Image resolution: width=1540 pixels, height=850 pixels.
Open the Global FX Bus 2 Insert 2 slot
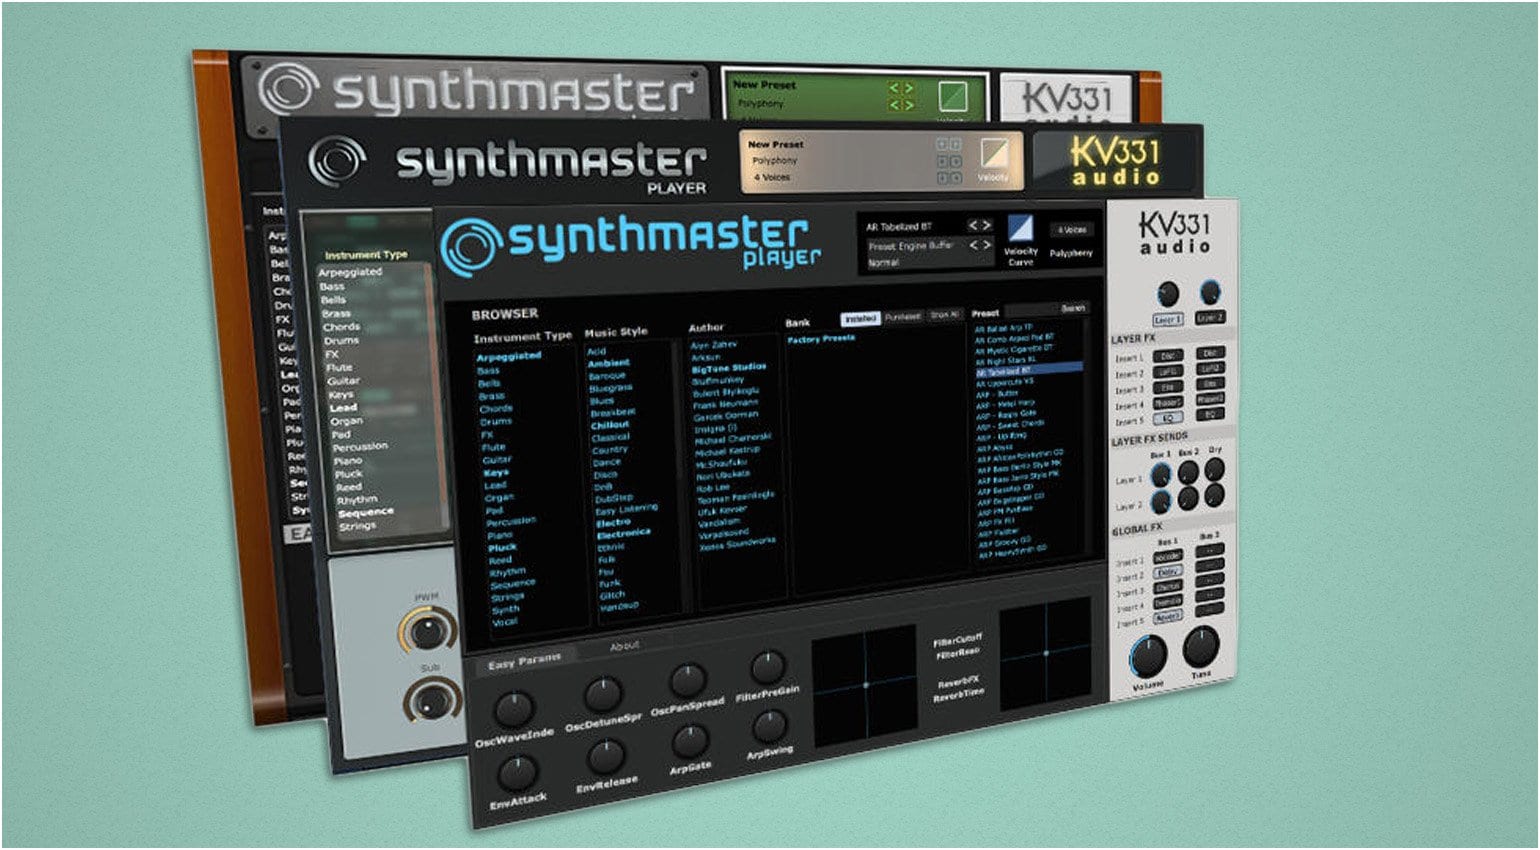pyautogui.click(x=1210, y=564)
